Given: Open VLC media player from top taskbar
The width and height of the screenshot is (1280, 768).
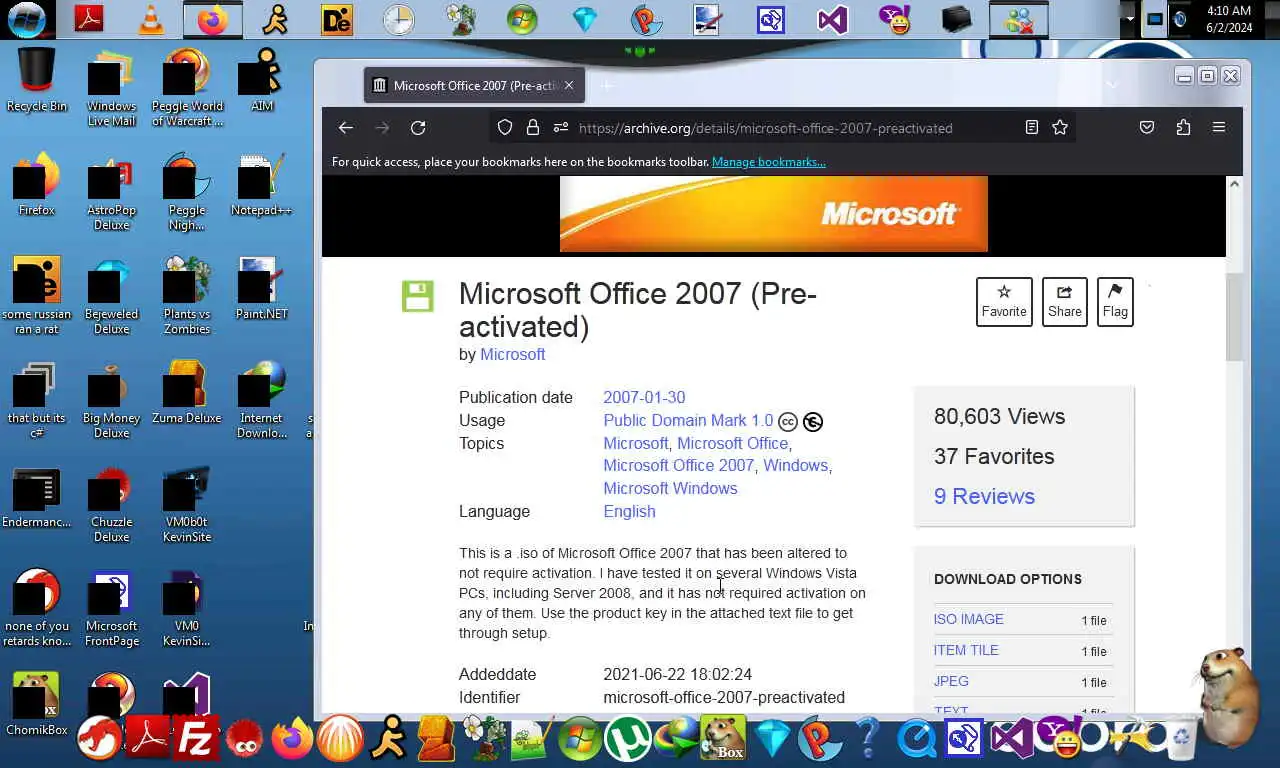Looking at the screenshot, I should (x=151, y=19).
